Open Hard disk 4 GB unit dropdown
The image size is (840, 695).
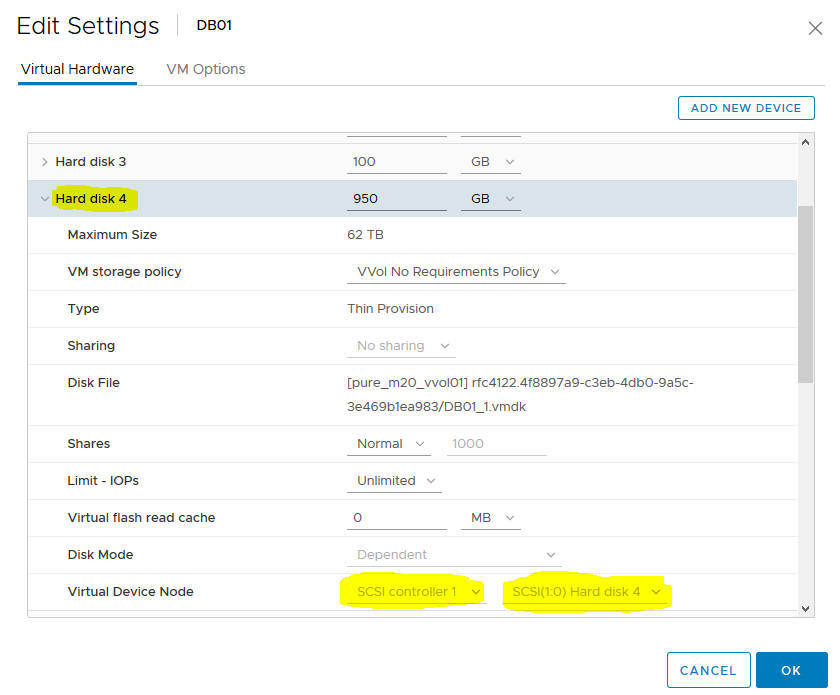(x=490, y=199)
